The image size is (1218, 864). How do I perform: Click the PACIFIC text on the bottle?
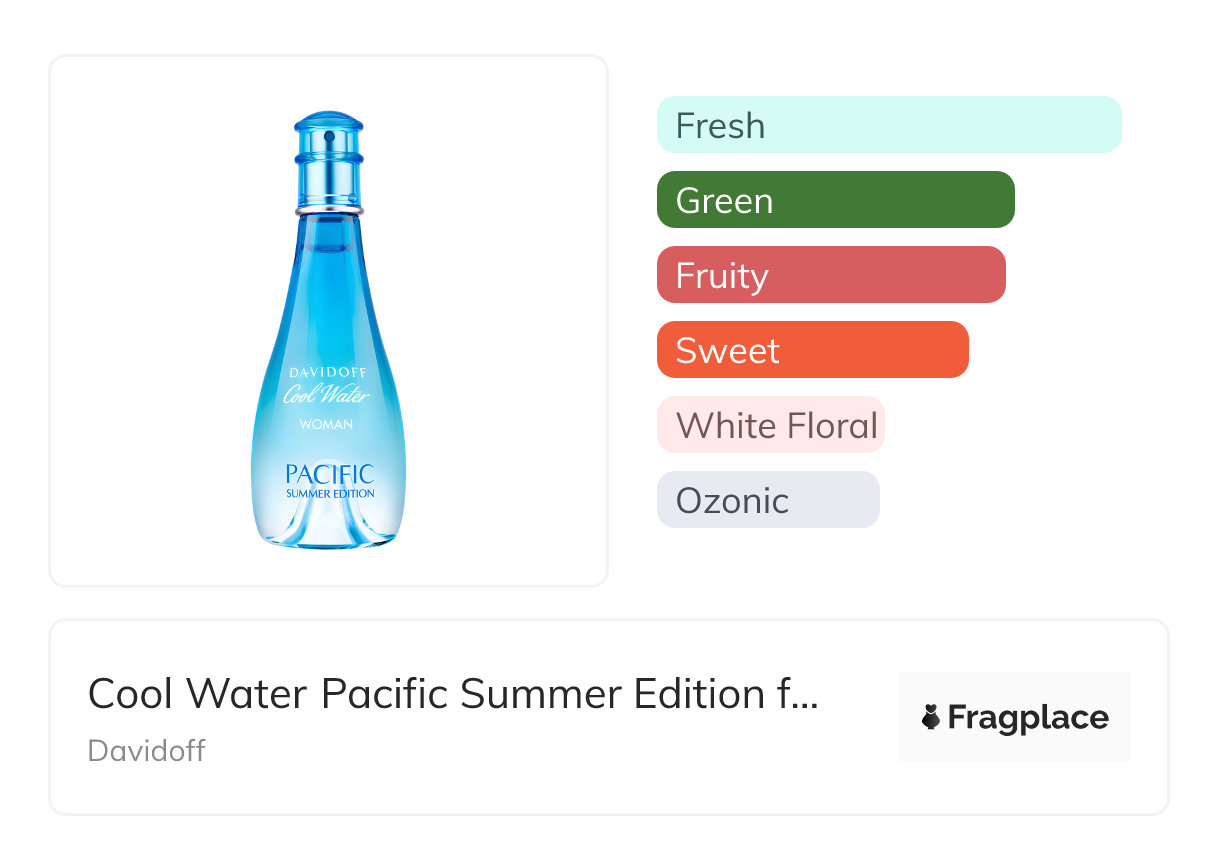(329, 473)
